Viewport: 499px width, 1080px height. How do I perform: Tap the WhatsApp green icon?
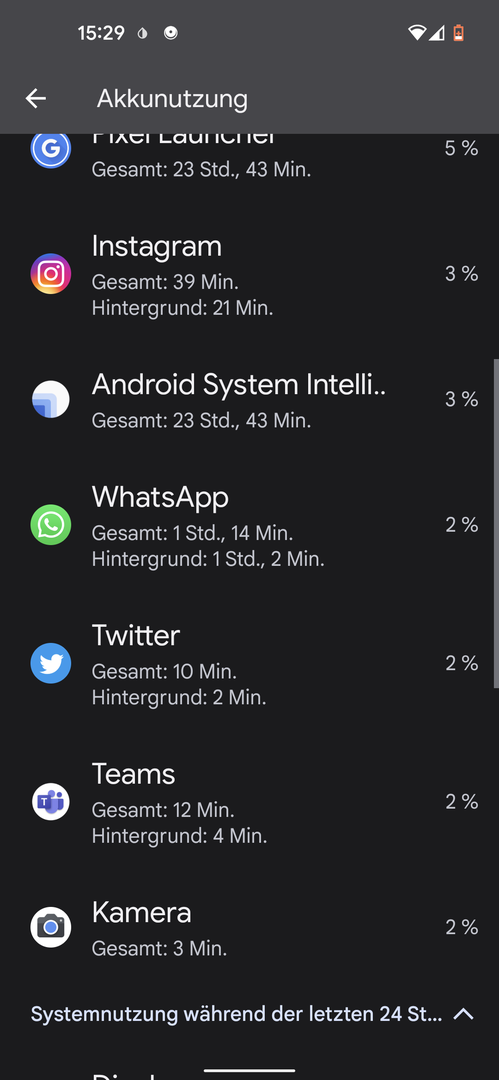pyautogui.click(x=51, y=525)
